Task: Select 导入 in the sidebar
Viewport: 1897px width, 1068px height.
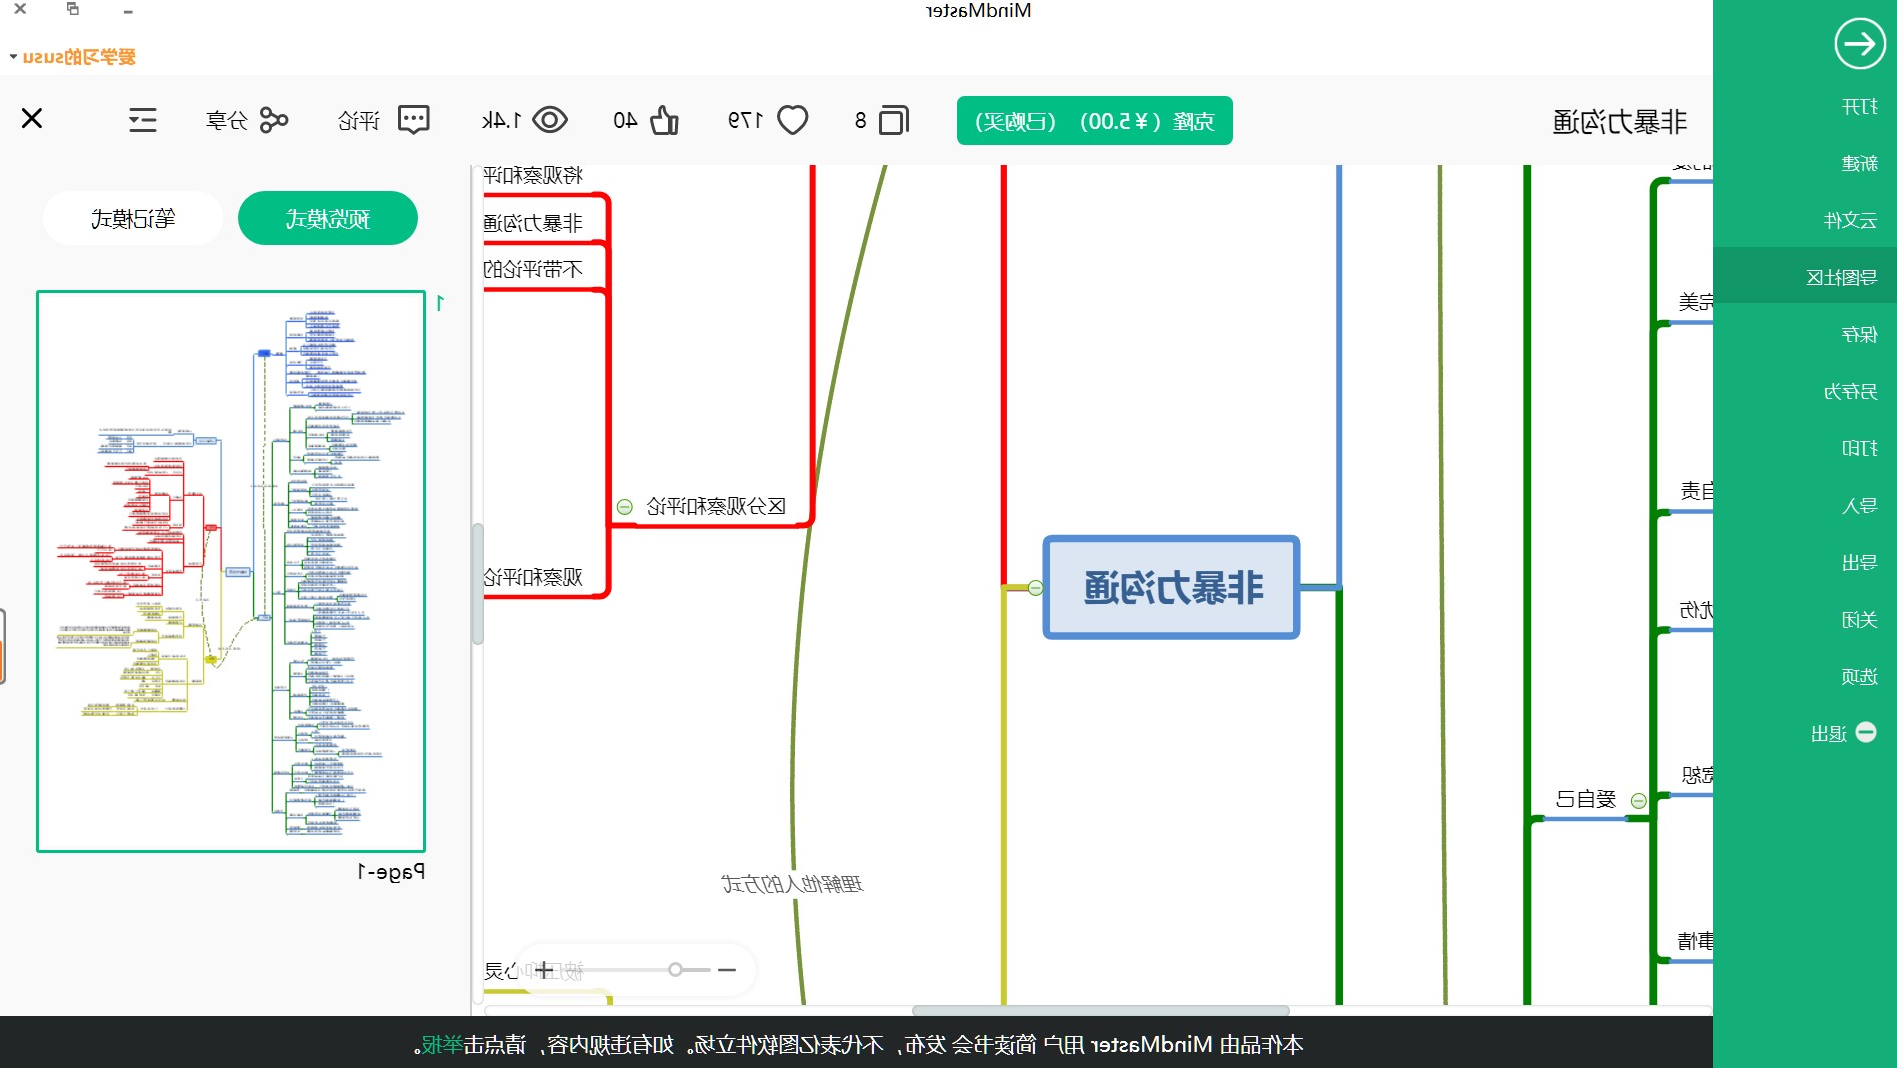Action: [x=1859, y=505]
